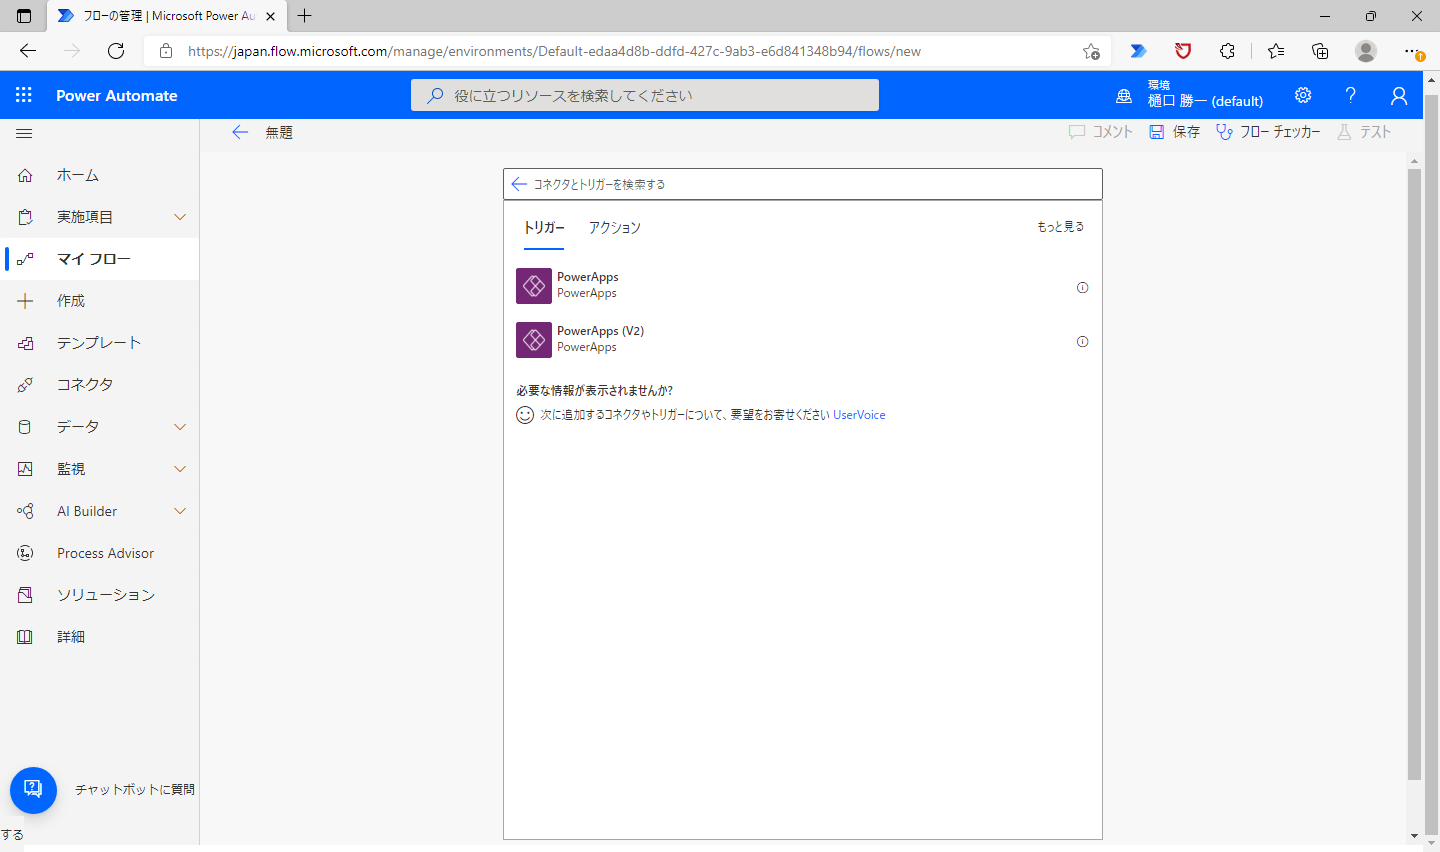This screenshot has width=1440, height=852.
Task: Open the account profile icon in header
Action: click(1399, 95)
